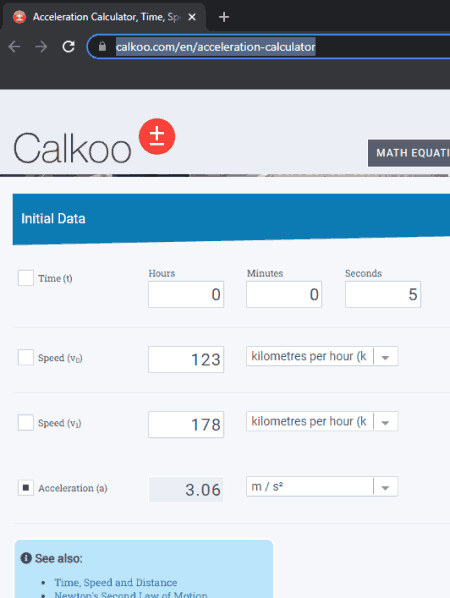Viewport: 450px width, 598px height.
Task: Click the browser forward arrow
Action: coord(41,47)
